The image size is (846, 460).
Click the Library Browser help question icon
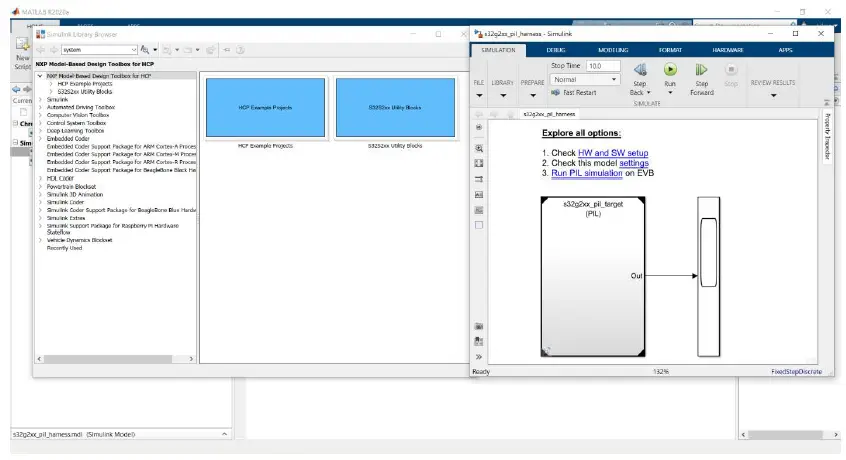(x=240, y=50)
